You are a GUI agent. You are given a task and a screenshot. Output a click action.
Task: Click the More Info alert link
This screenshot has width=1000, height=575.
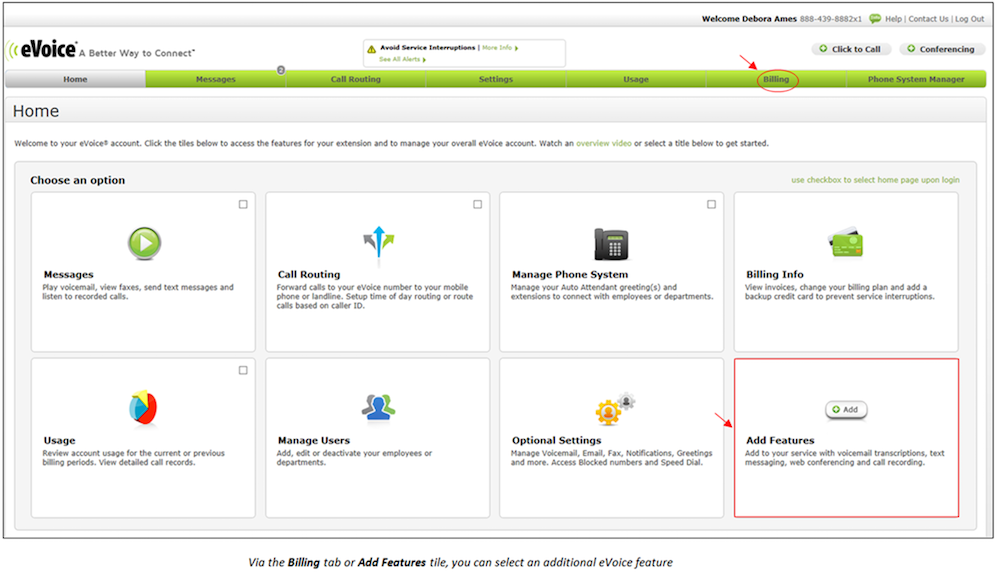pos(500,48)
